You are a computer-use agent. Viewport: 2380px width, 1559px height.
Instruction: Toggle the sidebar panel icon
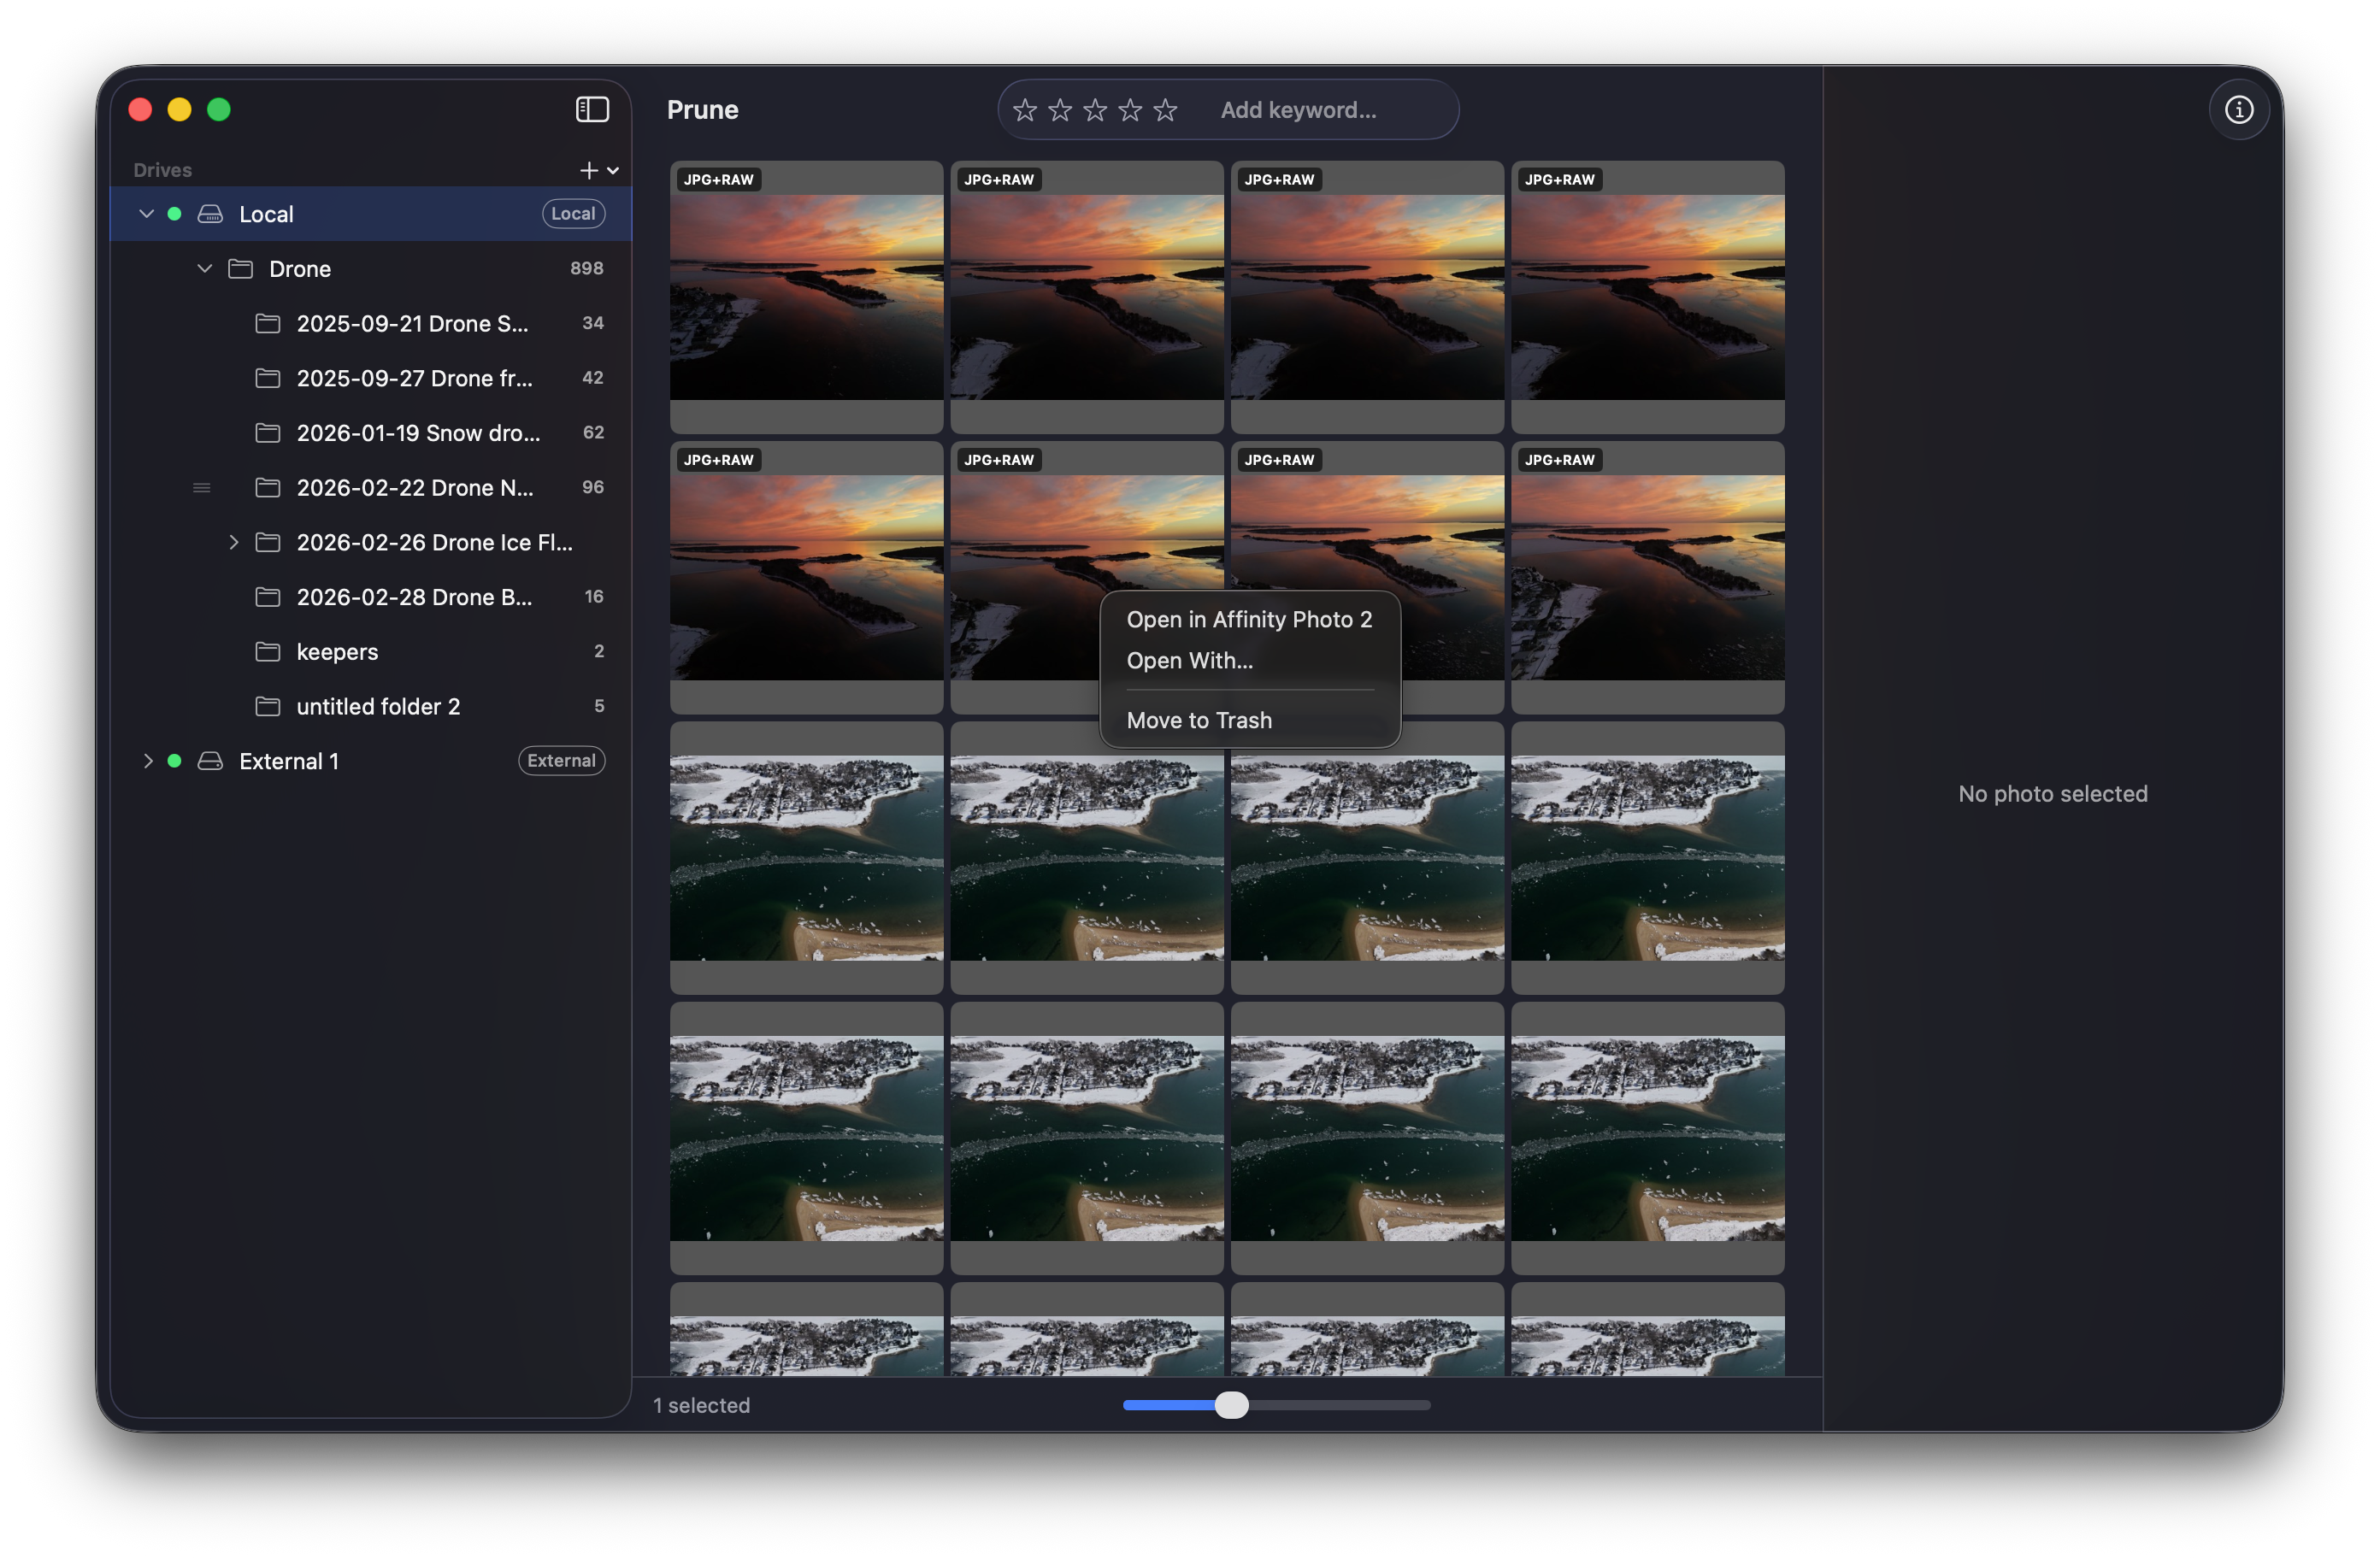tap(592, 109)
